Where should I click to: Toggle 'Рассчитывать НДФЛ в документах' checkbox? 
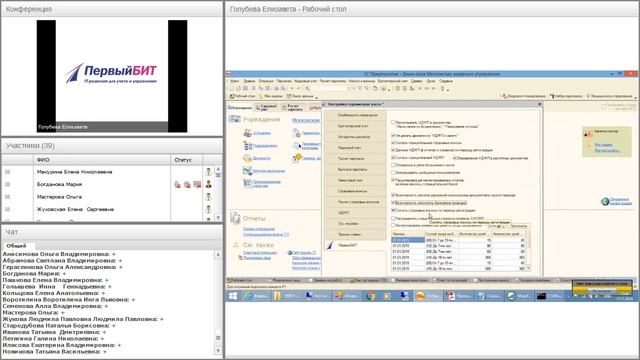tap(393, 122)
